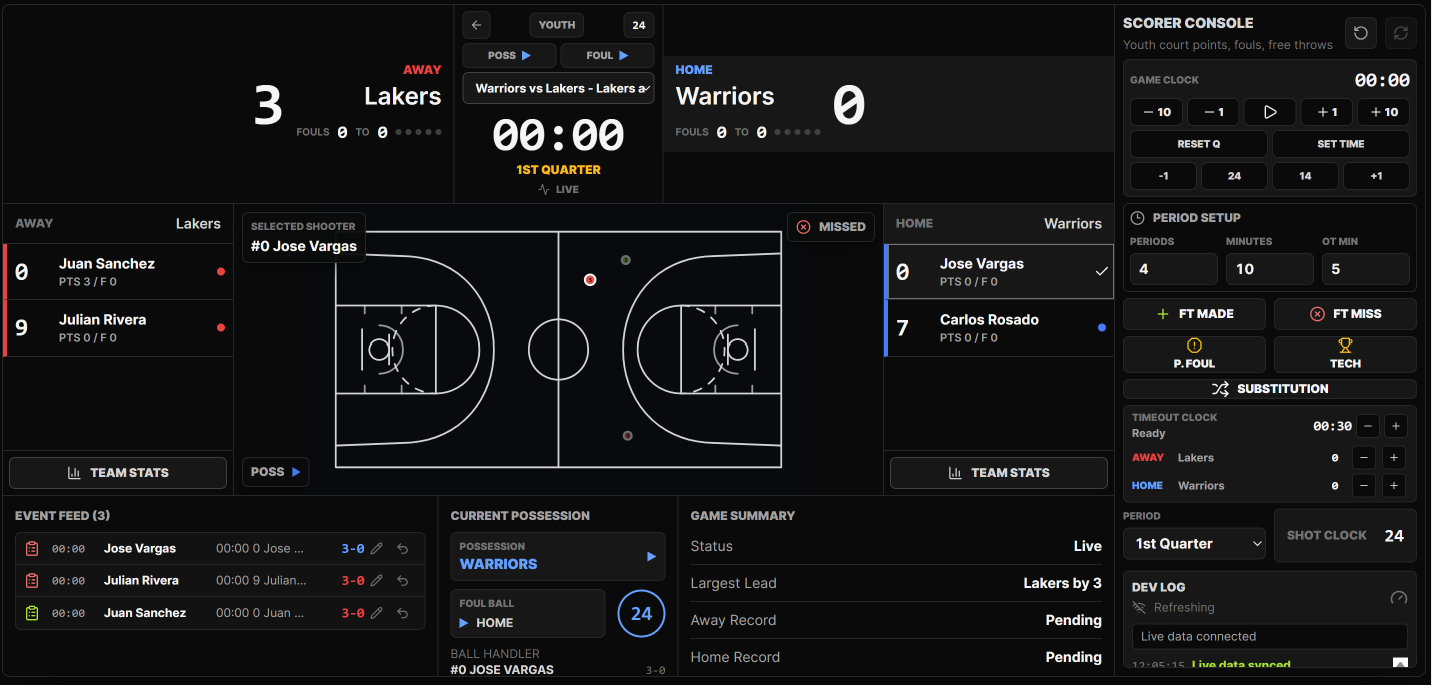Screen dimensions: 1432x686
Task: Reset shot clock to 24 in console
Action: pos(1234,176)
